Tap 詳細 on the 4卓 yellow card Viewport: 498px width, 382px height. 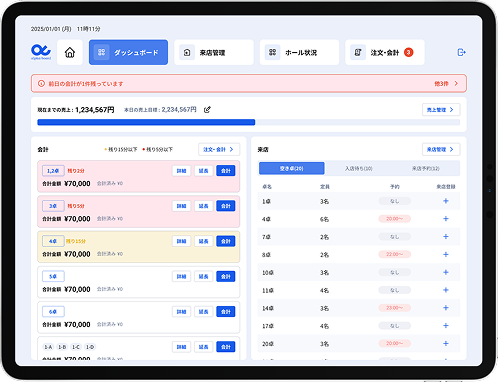(x=181, y=241)
